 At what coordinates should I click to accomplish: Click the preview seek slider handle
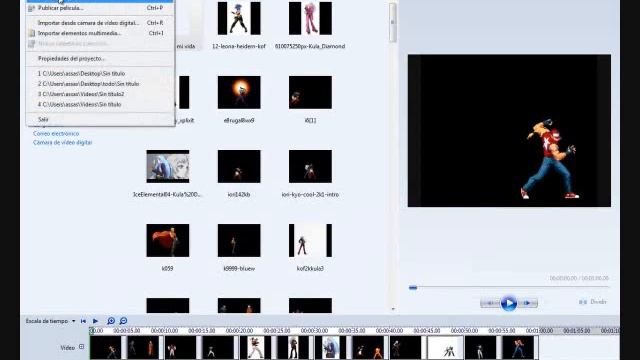[x=413, y=288]
